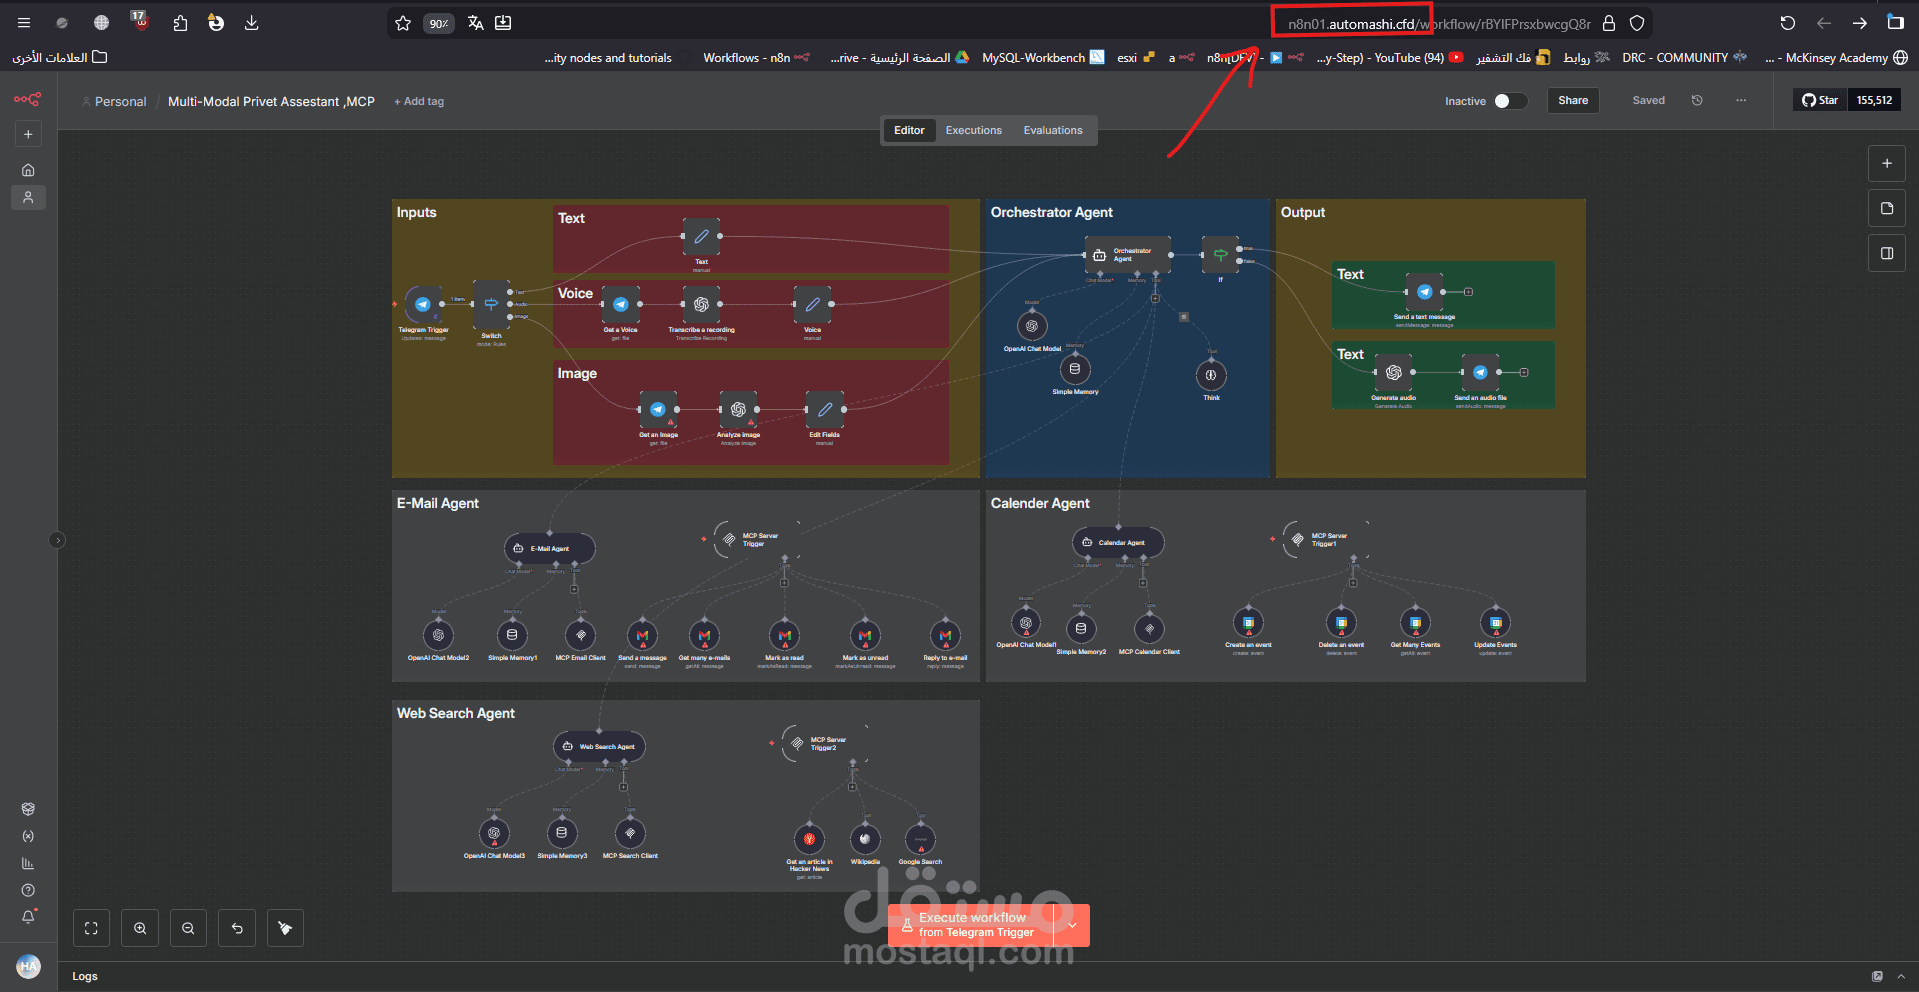This screenshot has width=1919, height=992.
Task: Select the Send a text message node
Action: 1424,292
